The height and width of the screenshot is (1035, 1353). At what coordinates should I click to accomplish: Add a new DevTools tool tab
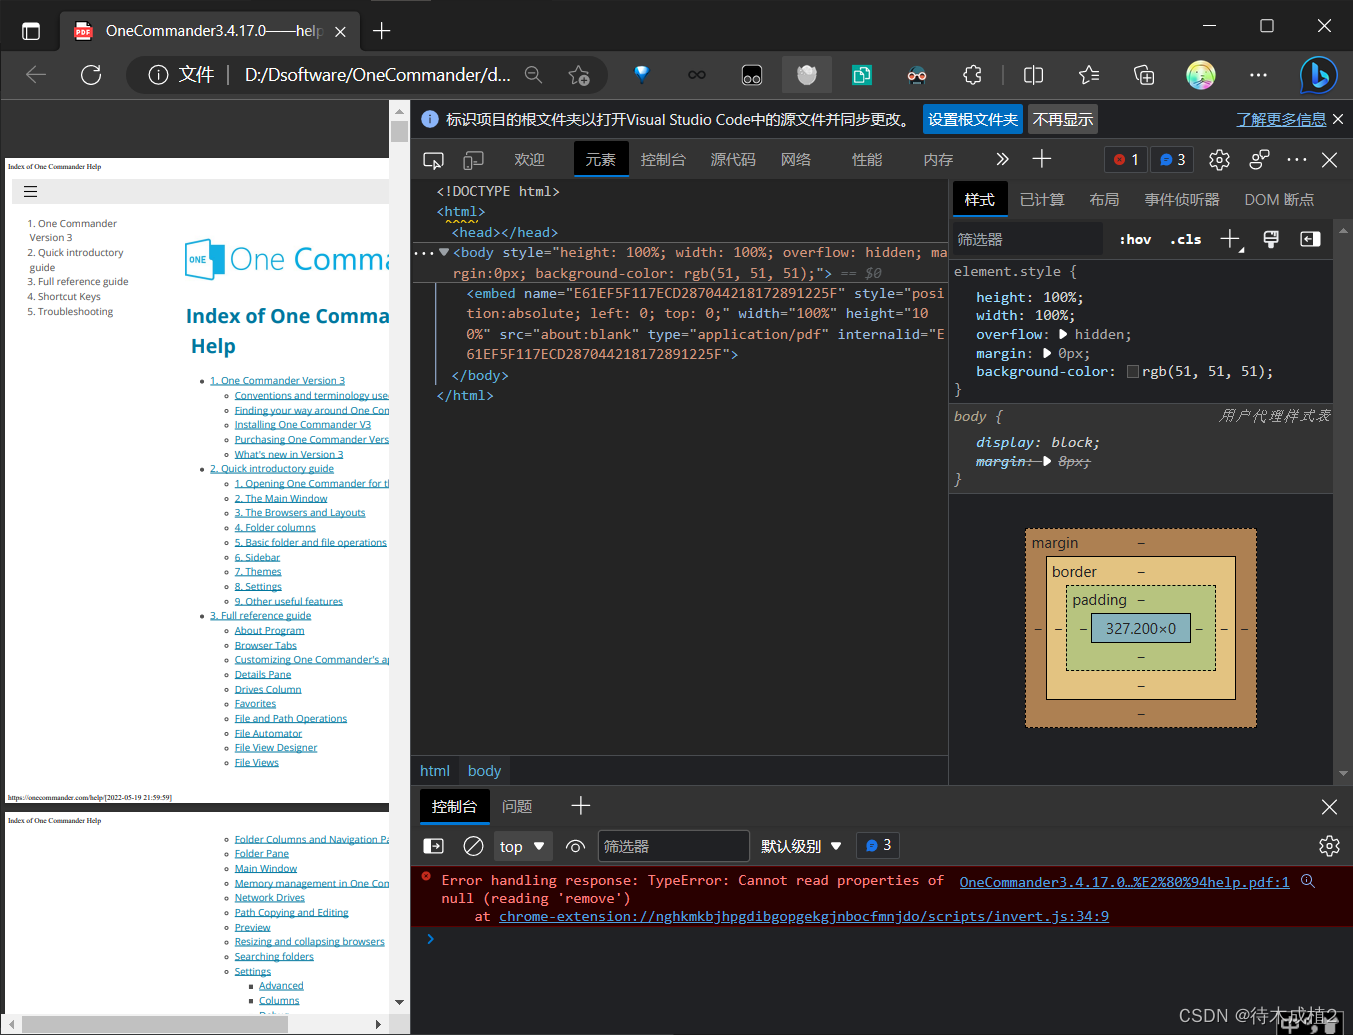[x=1042, y=159]
